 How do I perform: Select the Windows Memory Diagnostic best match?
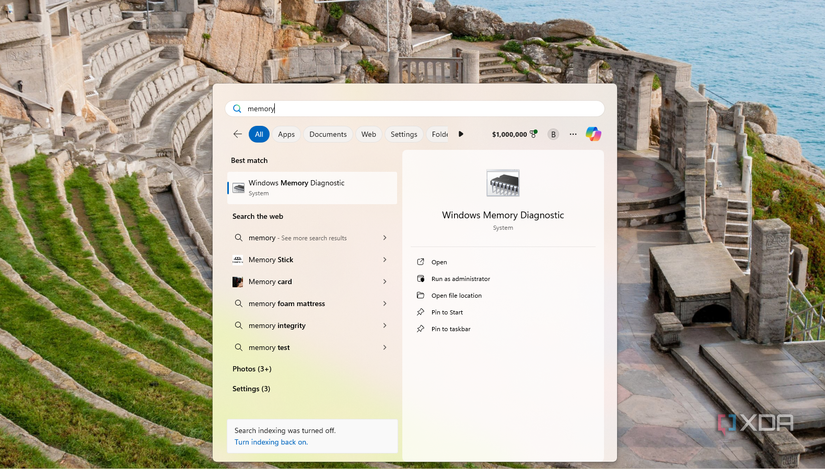point(312,188)
